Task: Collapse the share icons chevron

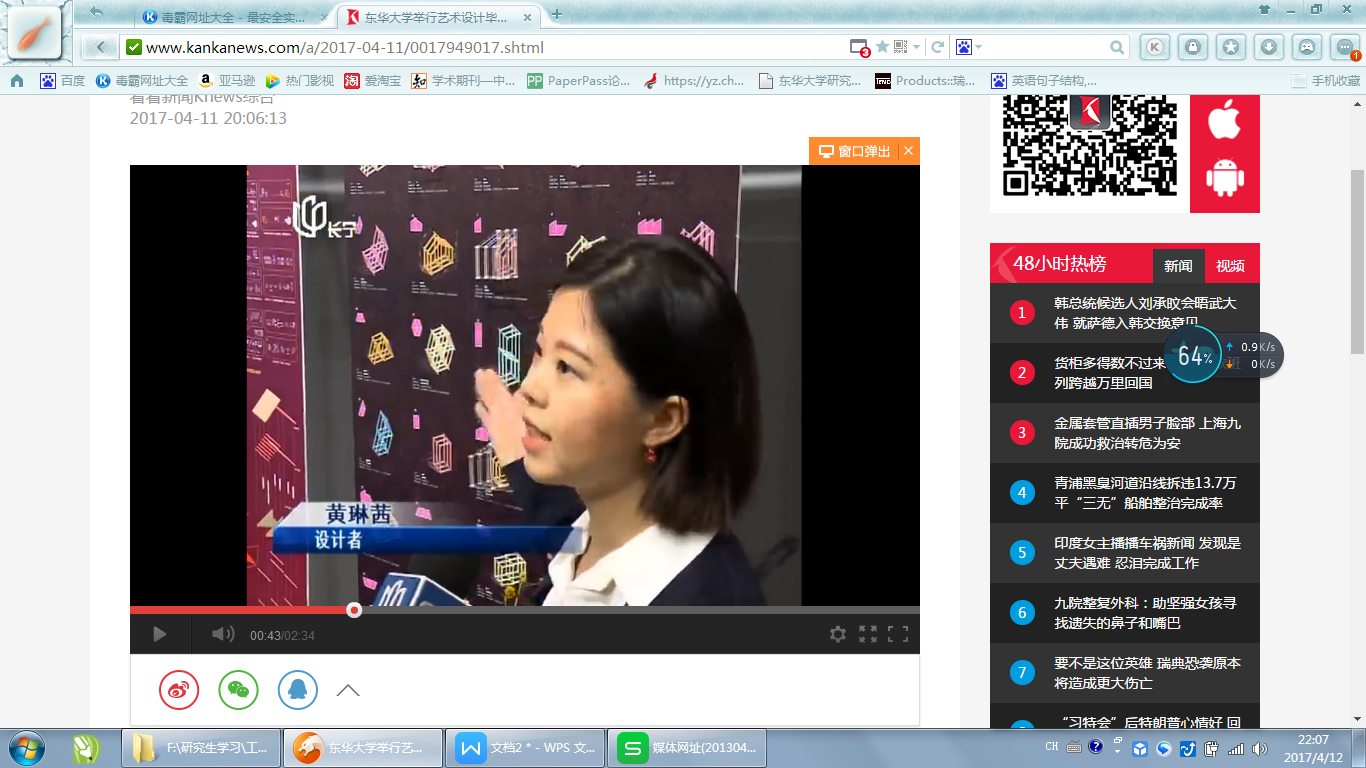Action: tap(348, 690)
